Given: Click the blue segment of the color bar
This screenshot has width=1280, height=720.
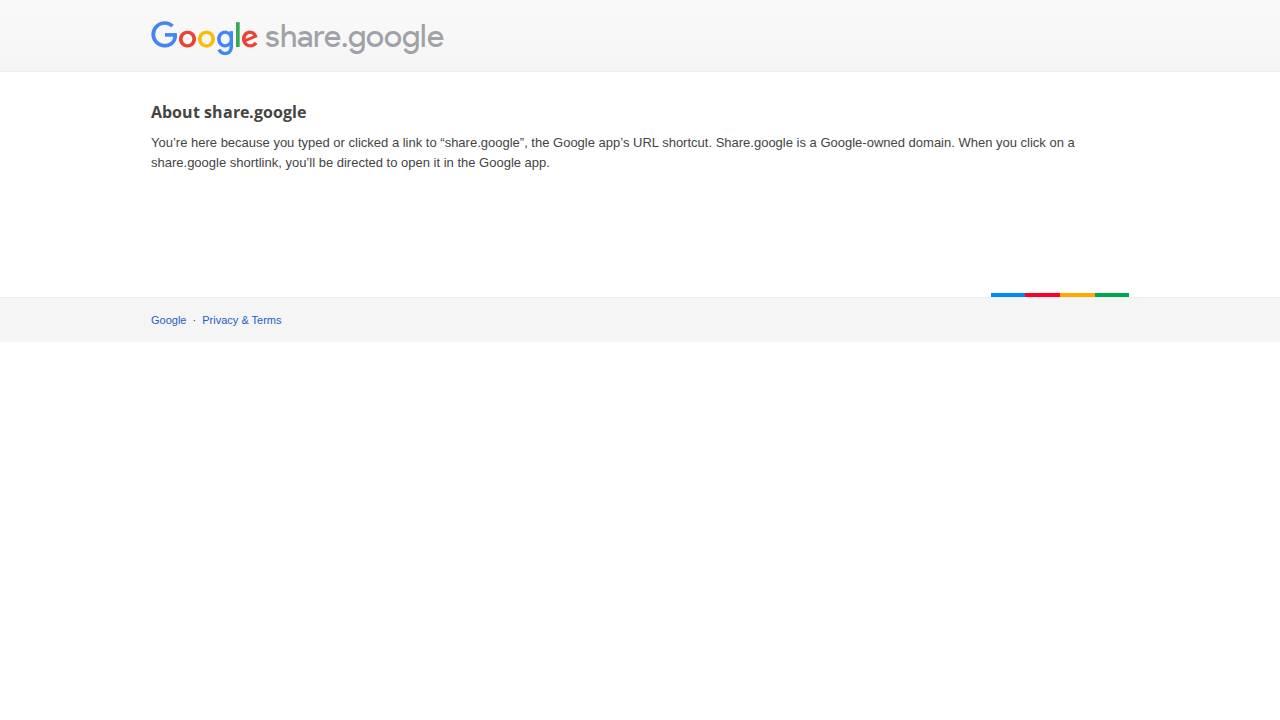Looking at the screenshot, I should tap(1008, 295).
